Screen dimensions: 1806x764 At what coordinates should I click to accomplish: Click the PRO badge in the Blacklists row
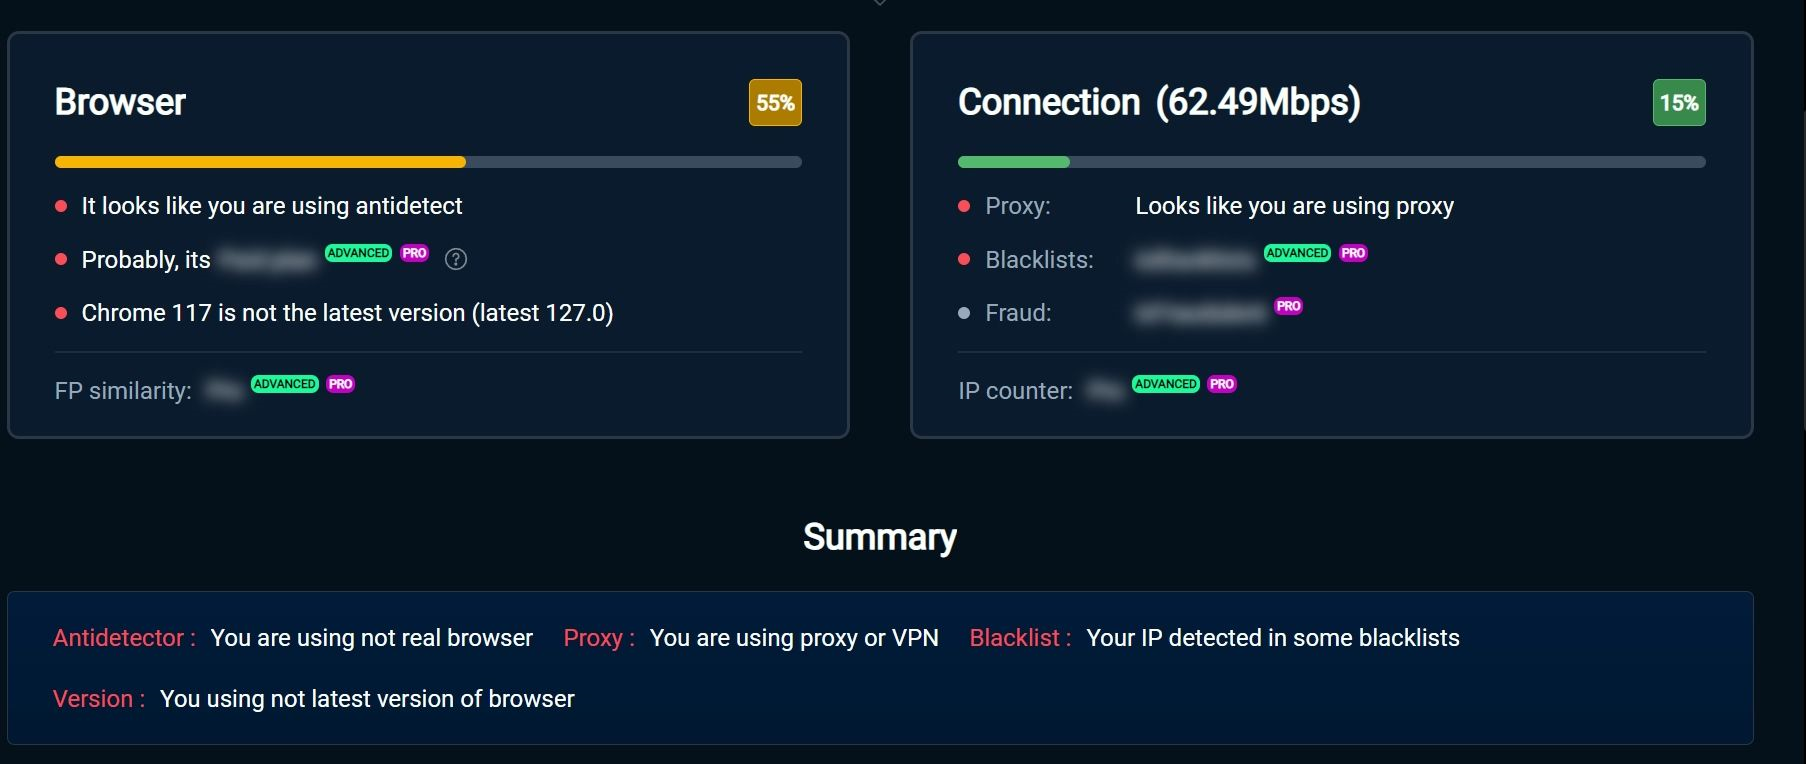click(1353, 253)
